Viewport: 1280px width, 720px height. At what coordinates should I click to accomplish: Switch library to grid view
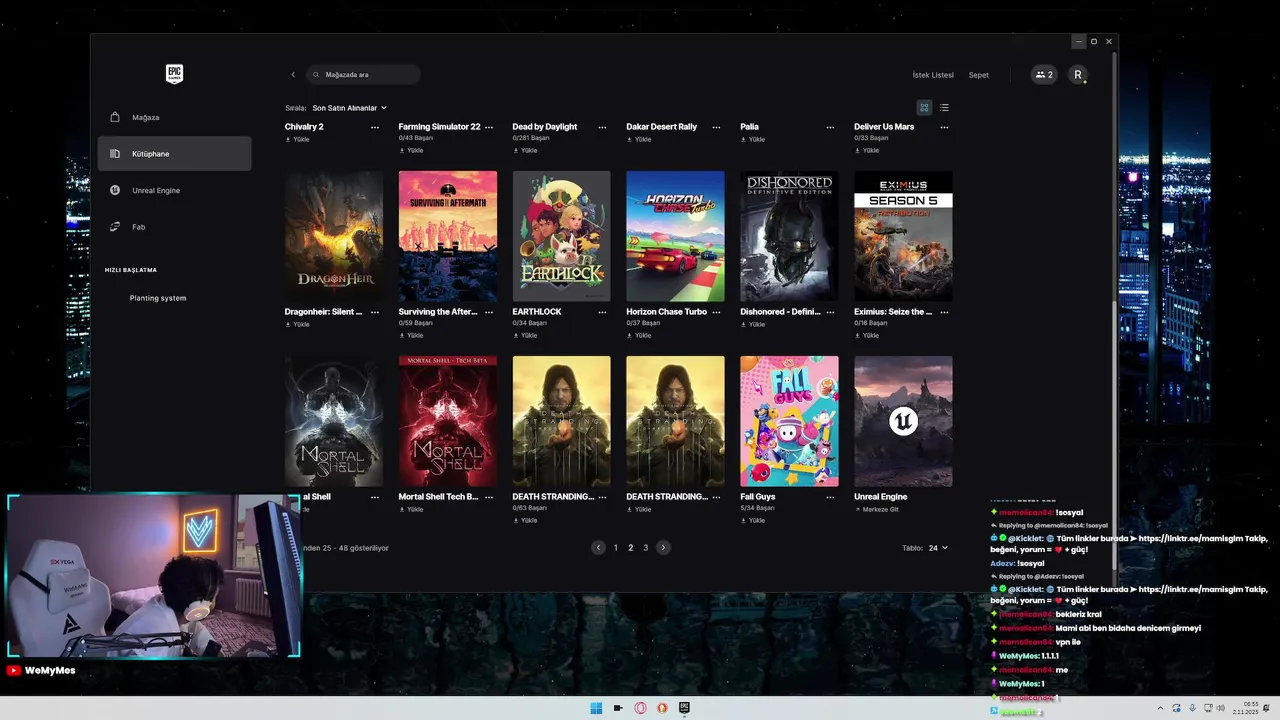pyautogui.click(x=924, y=107)
